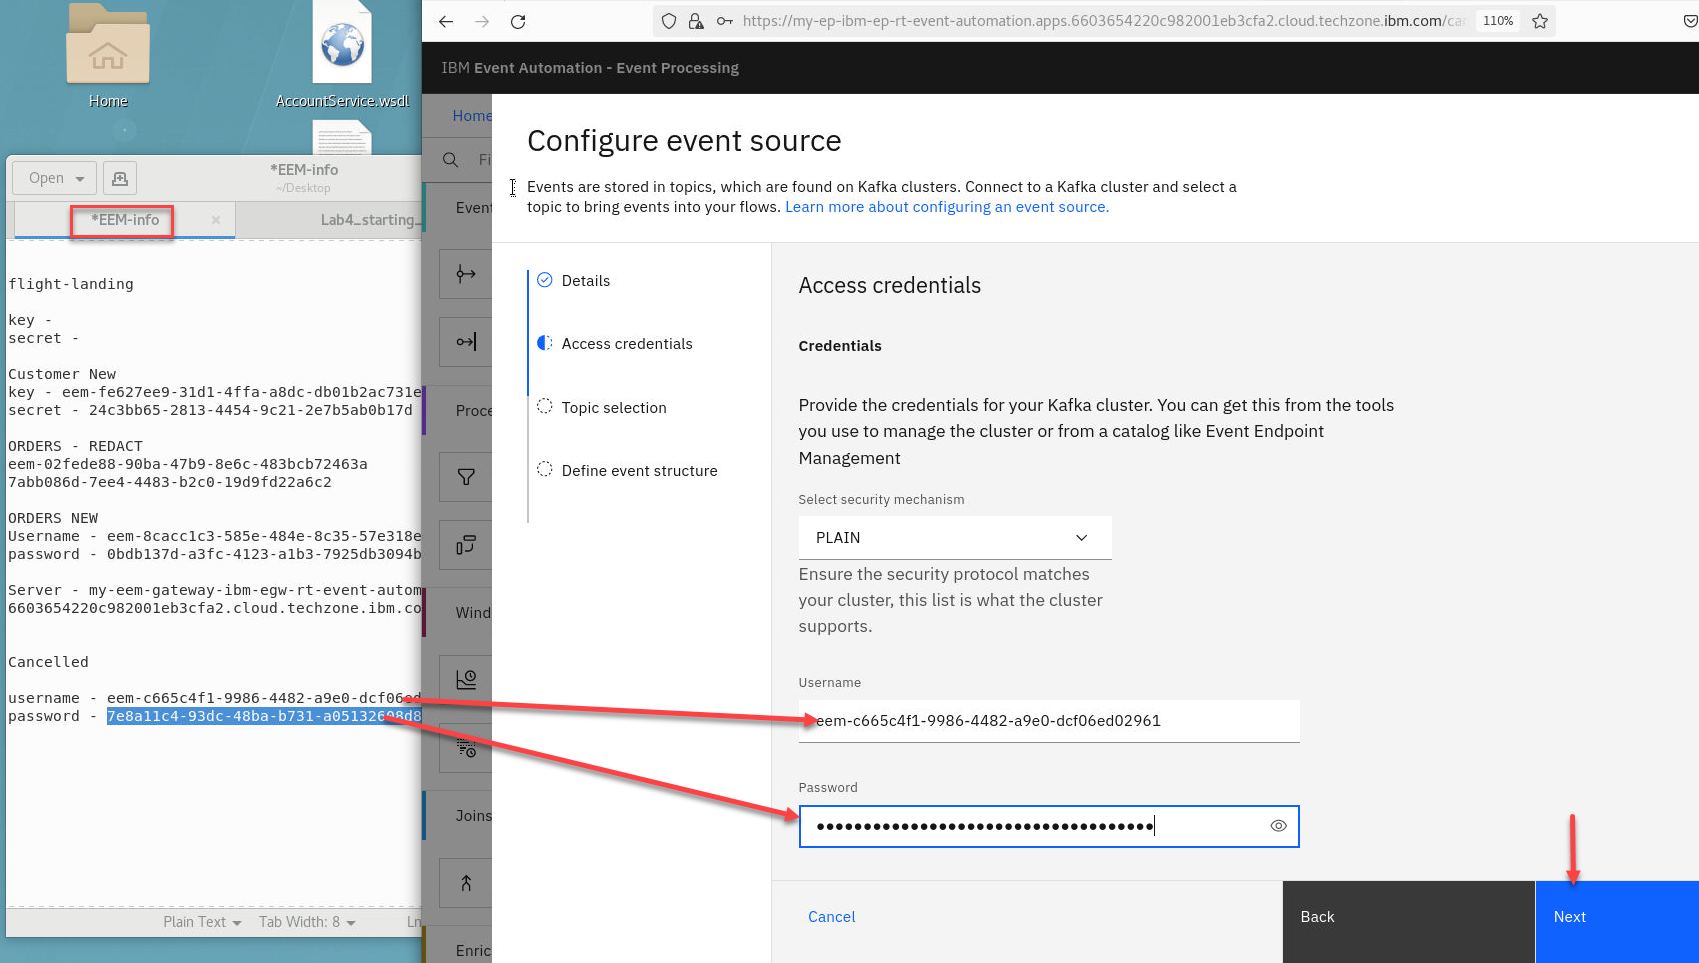The height and width of the screenshot is (963, 1699).
Task: Open the Learn more about configuring link
Action: click(946, 207)
